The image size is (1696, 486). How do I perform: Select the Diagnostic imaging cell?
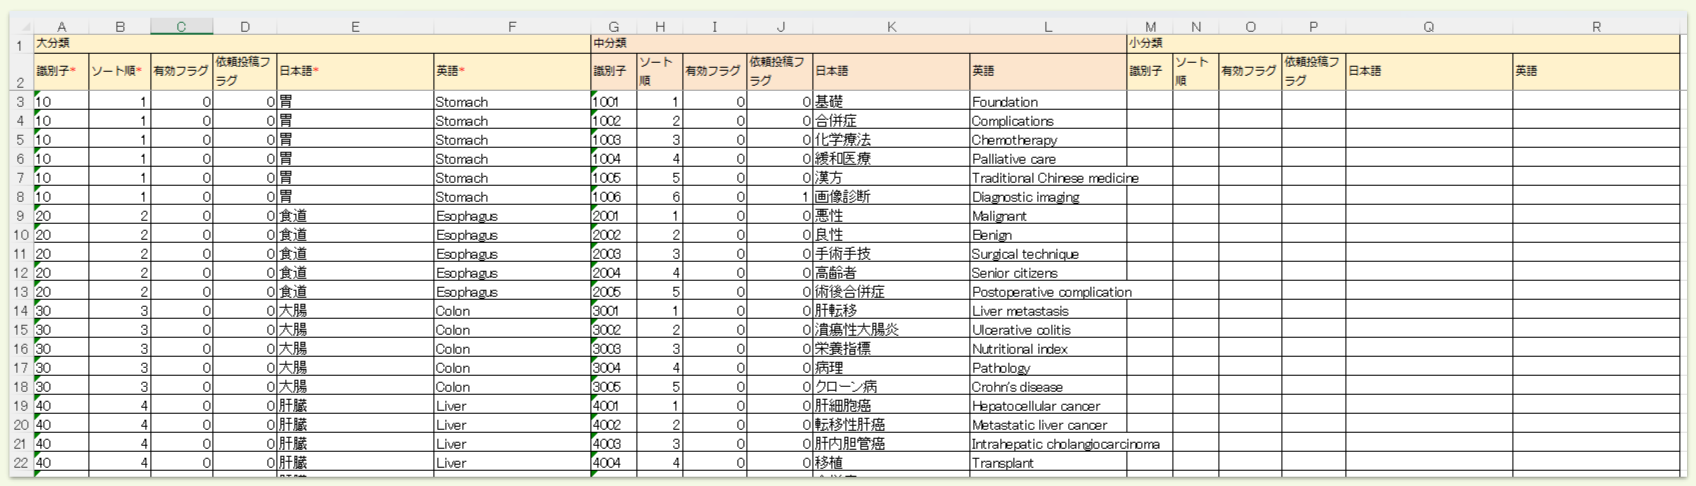[1048, 196]
